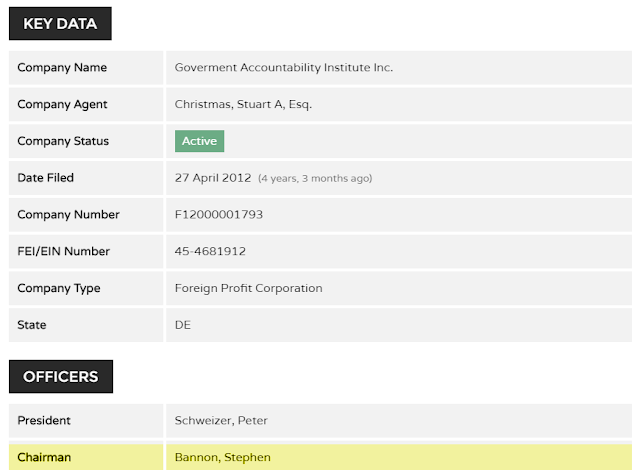Viewport: 640px width, 470px height.
Task: Click the green Active status badge
Action: (199, 141)
